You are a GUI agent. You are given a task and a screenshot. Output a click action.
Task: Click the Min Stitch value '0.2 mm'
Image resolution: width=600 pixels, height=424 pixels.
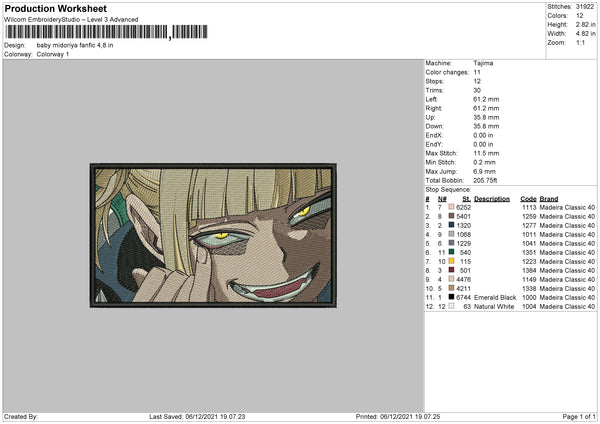(x=484, y=162)
